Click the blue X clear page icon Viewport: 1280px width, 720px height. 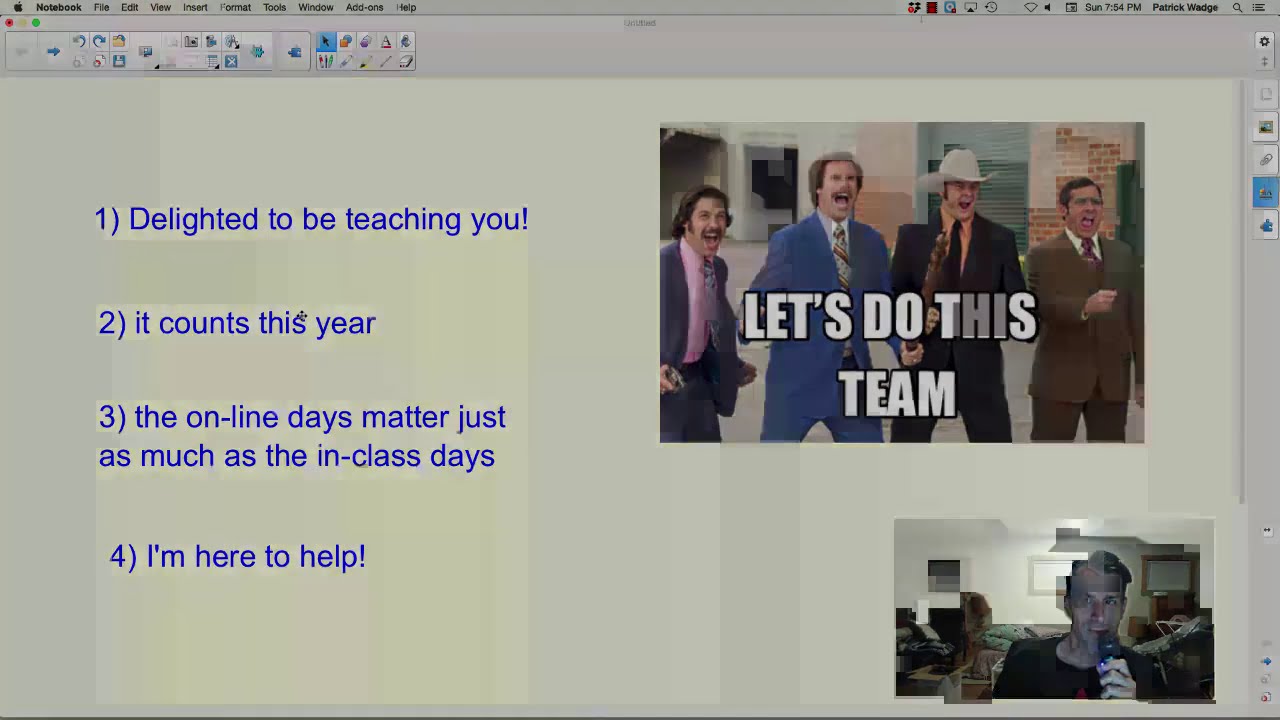point(231,61)
